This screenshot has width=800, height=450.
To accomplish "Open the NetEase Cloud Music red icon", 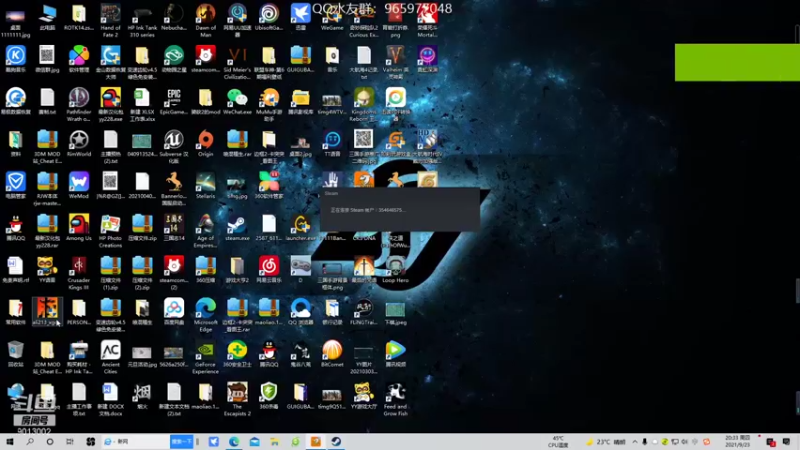I will pos(269,270).
